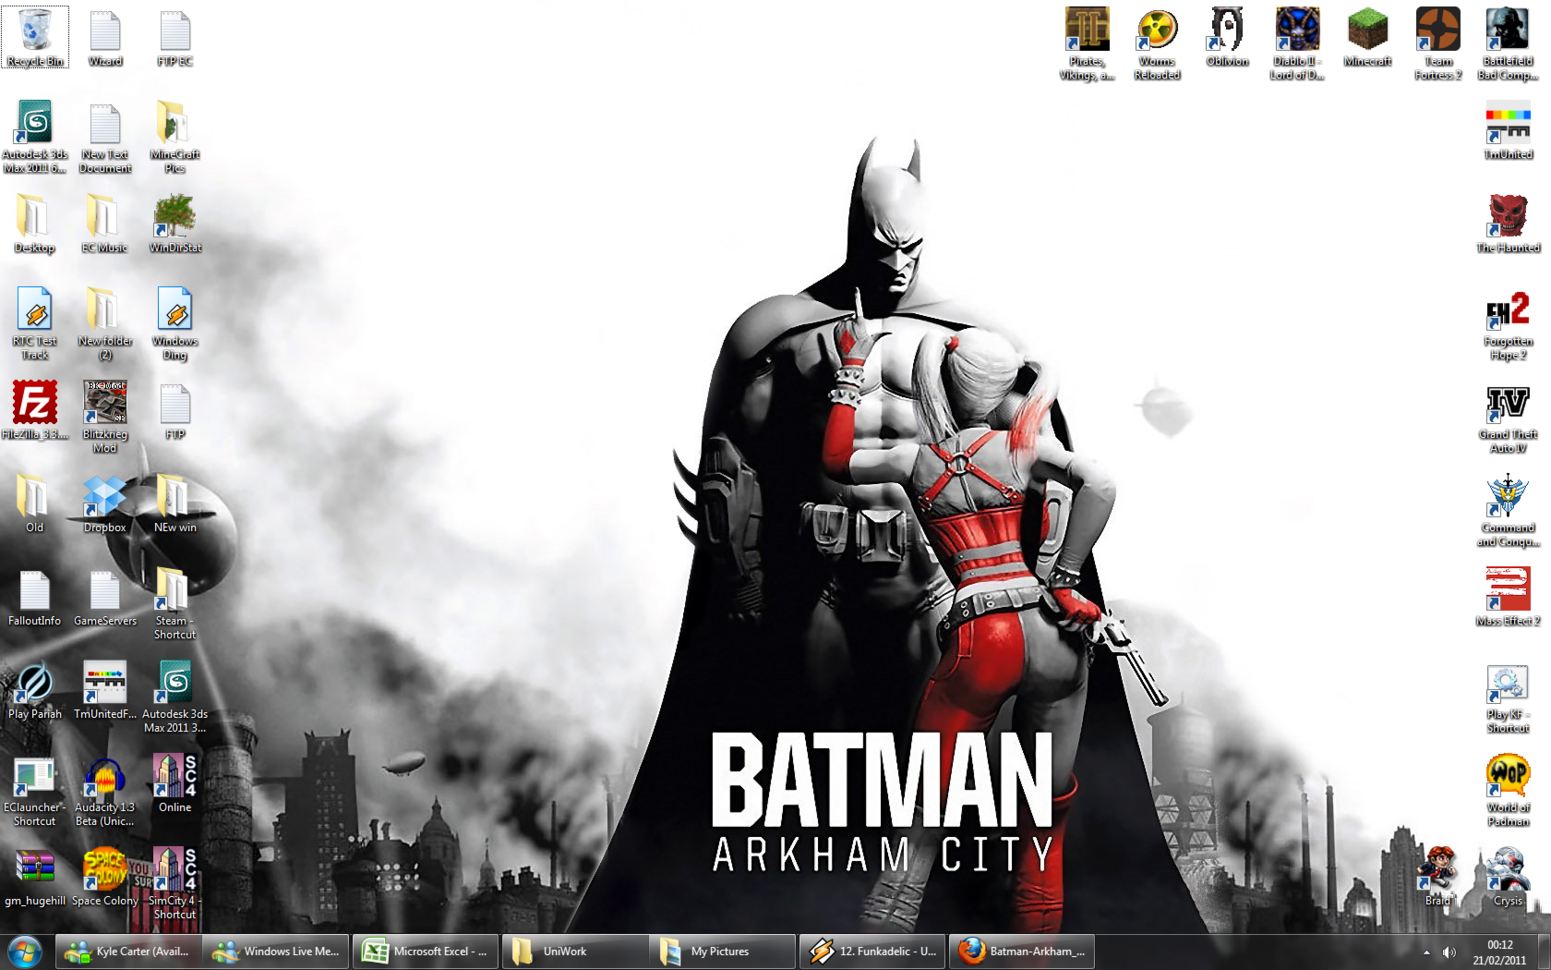Launch Diablo II Lord of Destruction shortcut
This screenshot has width=1551, height=970.
click(x=1297, y=44)
